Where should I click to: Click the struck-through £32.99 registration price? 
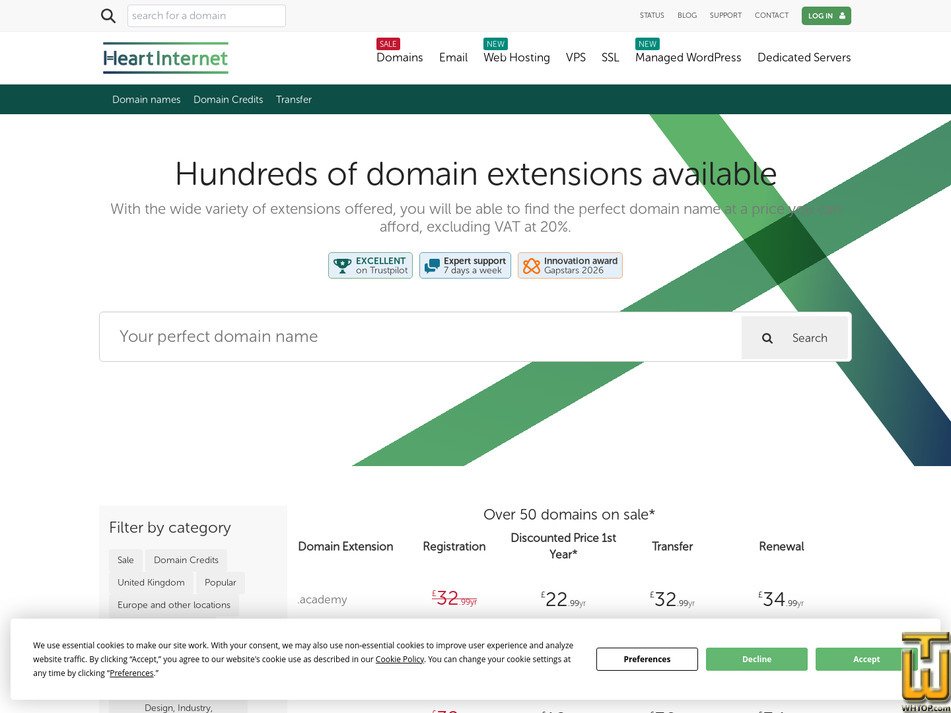coord(454,599)
